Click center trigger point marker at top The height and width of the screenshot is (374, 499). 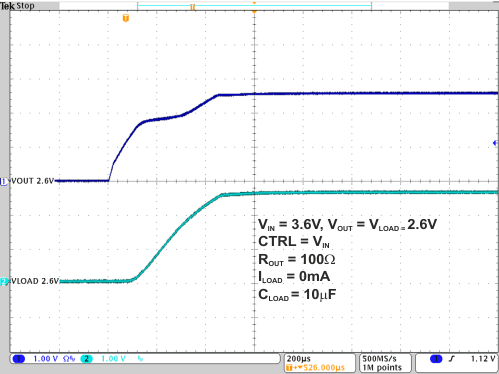[x=254, y=12]
